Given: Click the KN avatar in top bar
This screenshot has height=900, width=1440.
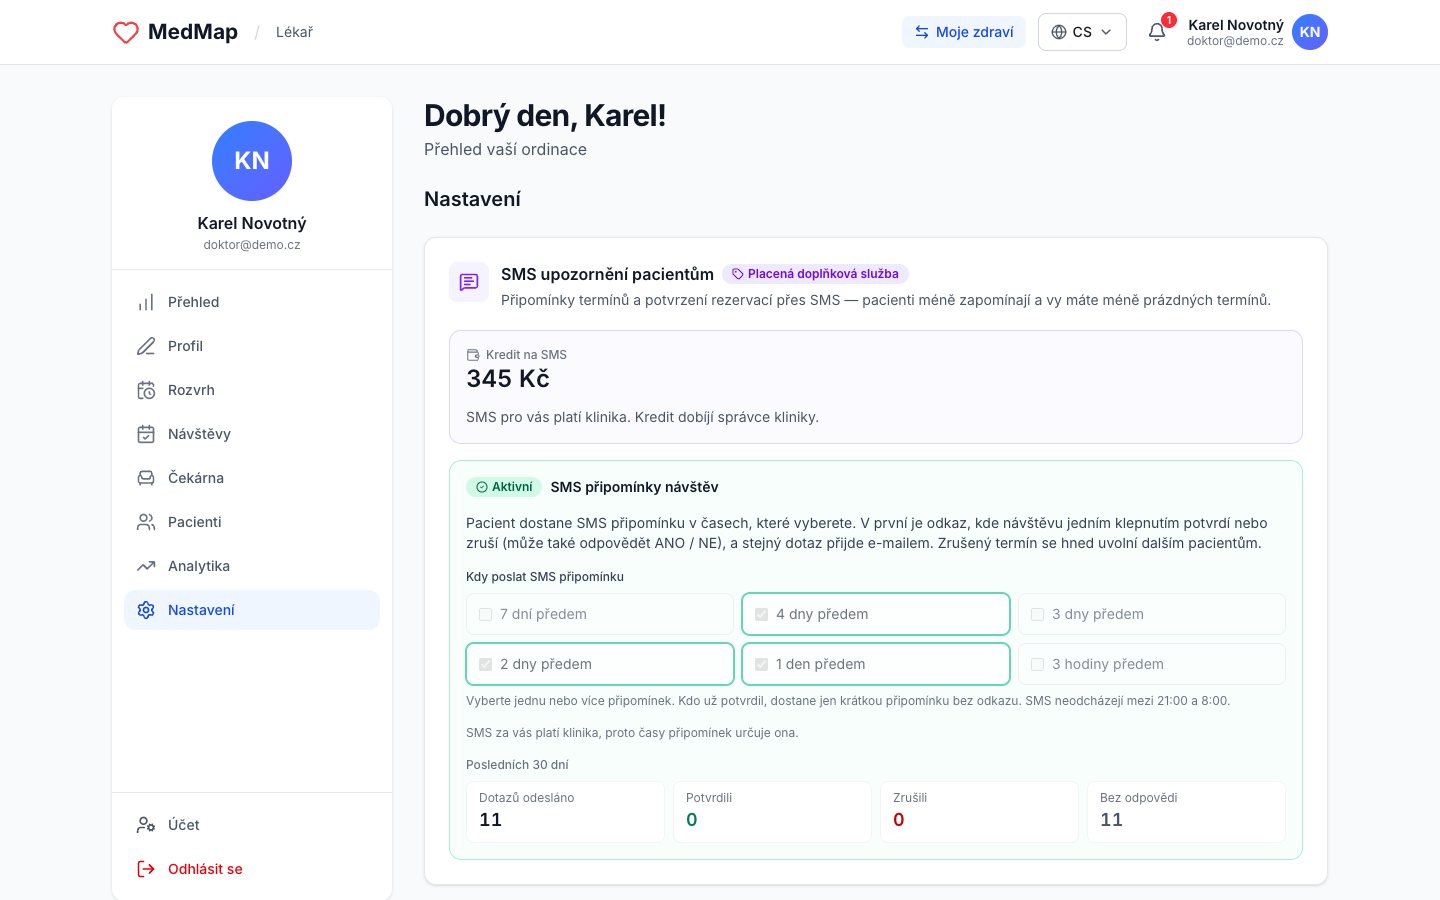Looking at the screenshot, I should pyautogui.click(x=1310, y=32).
